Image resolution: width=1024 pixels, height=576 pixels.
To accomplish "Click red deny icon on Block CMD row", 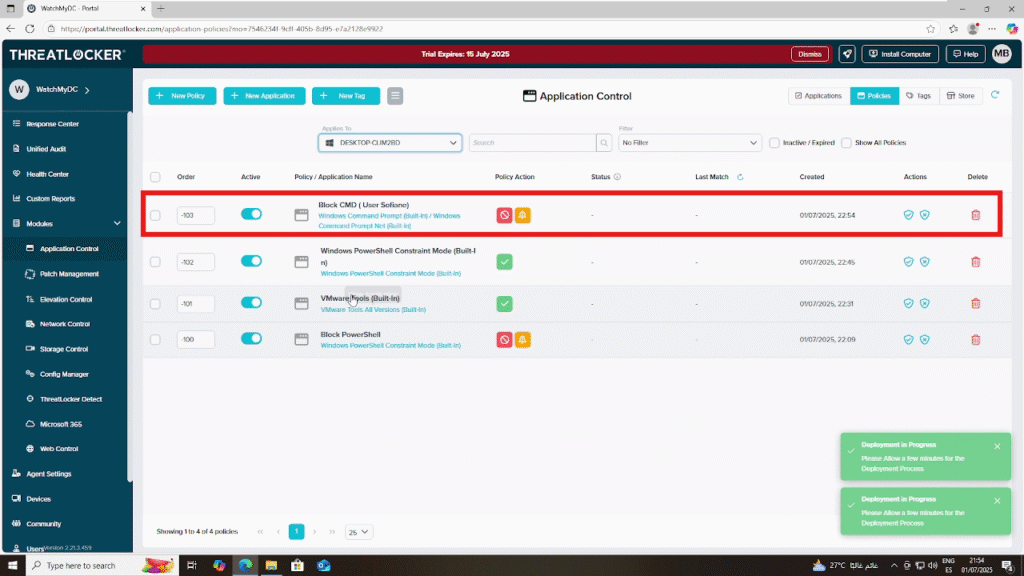I will pyautogui.click(x=504, y=215).
